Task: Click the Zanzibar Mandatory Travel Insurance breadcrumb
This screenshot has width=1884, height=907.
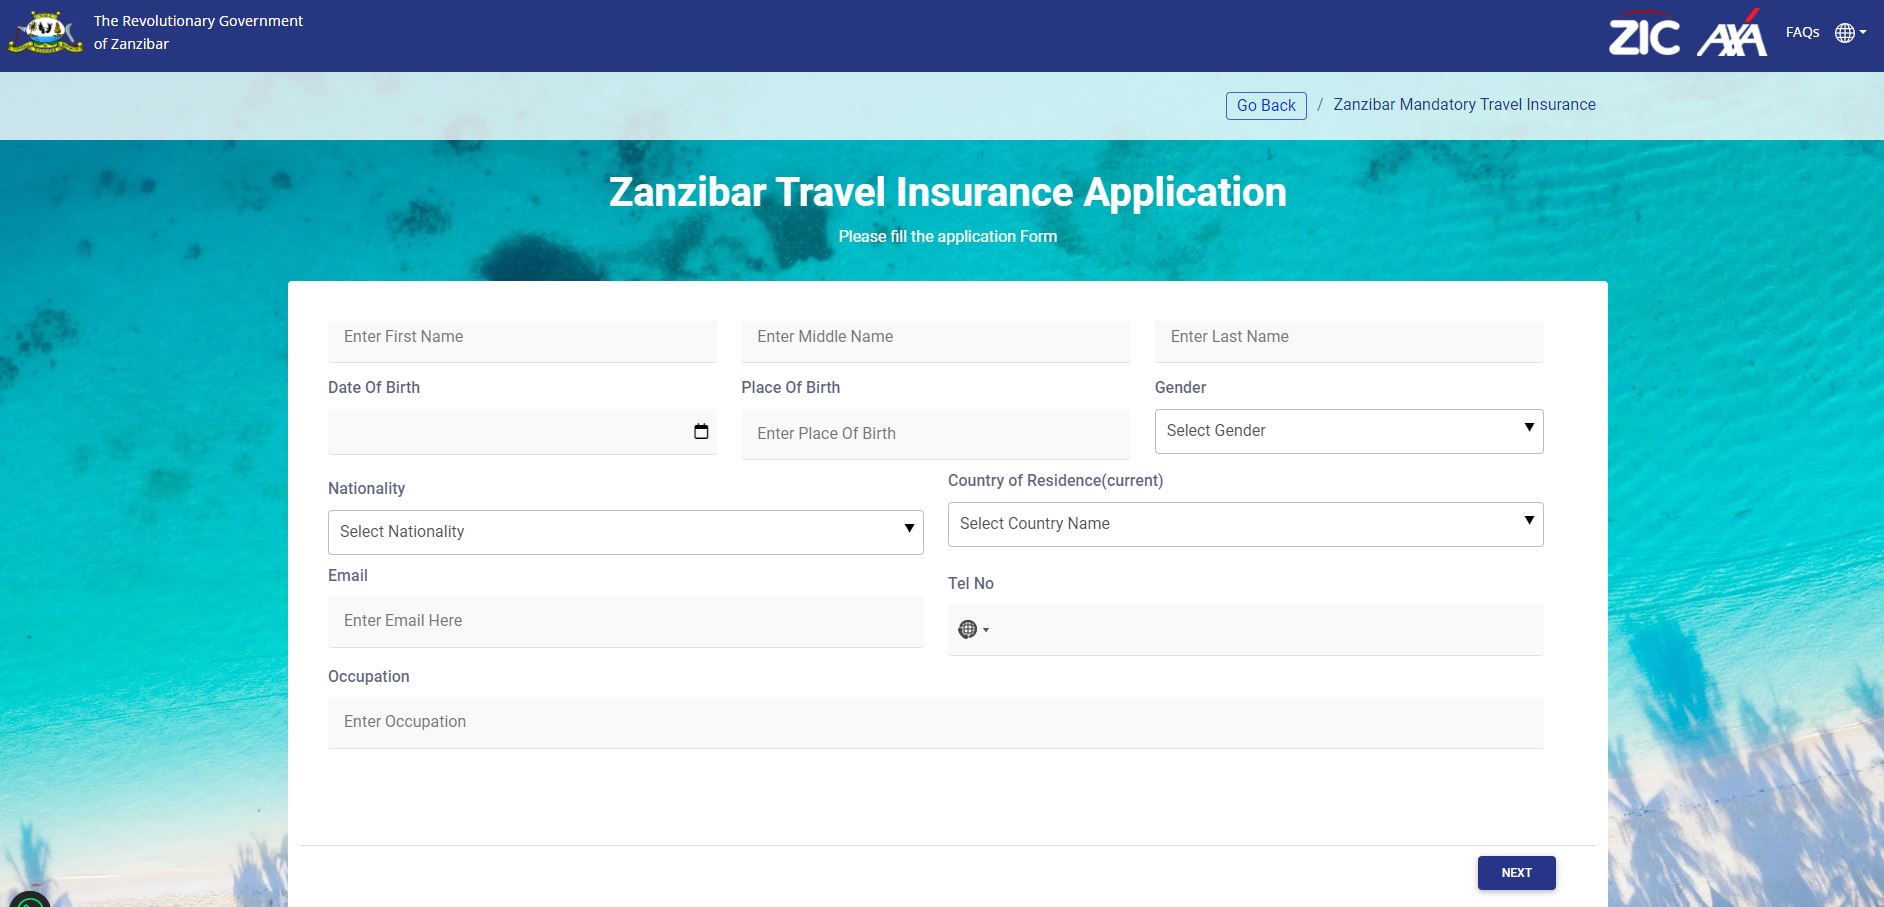Action: pos(1464,105)
